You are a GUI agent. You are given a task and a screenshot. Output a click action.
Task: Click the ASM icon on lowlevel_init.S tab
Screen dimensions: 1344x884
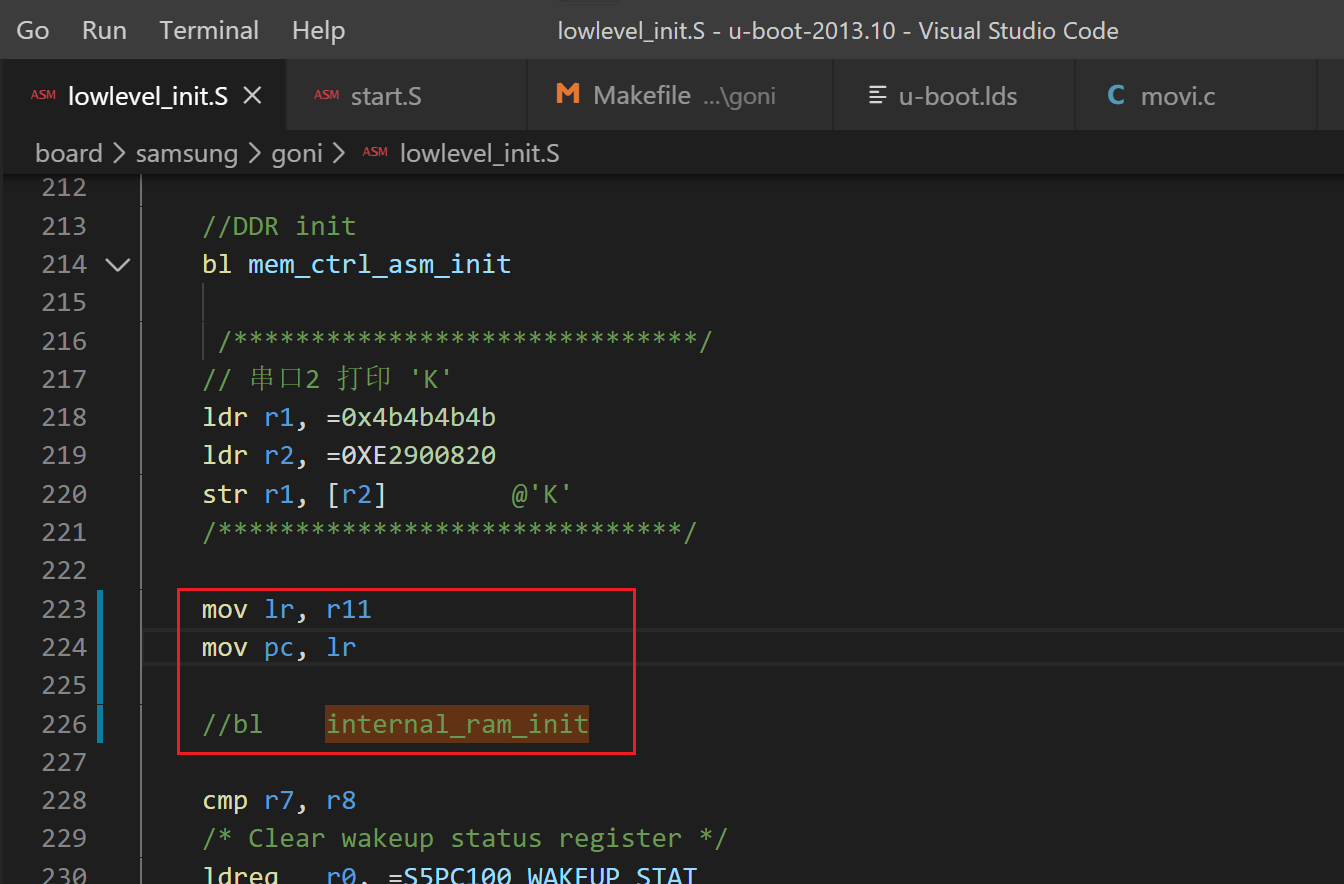click(x=43, y=96)
